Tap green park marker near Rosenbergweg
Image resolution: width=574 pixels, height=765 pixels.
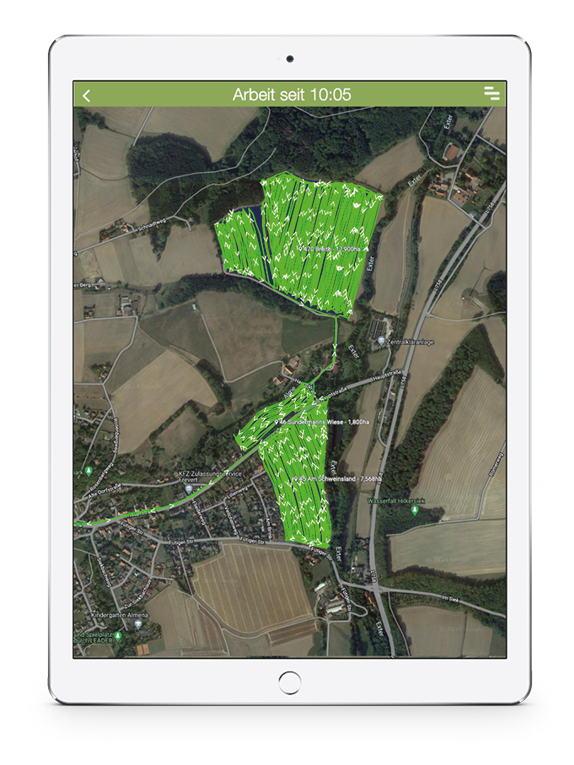[x=88, y=471]
